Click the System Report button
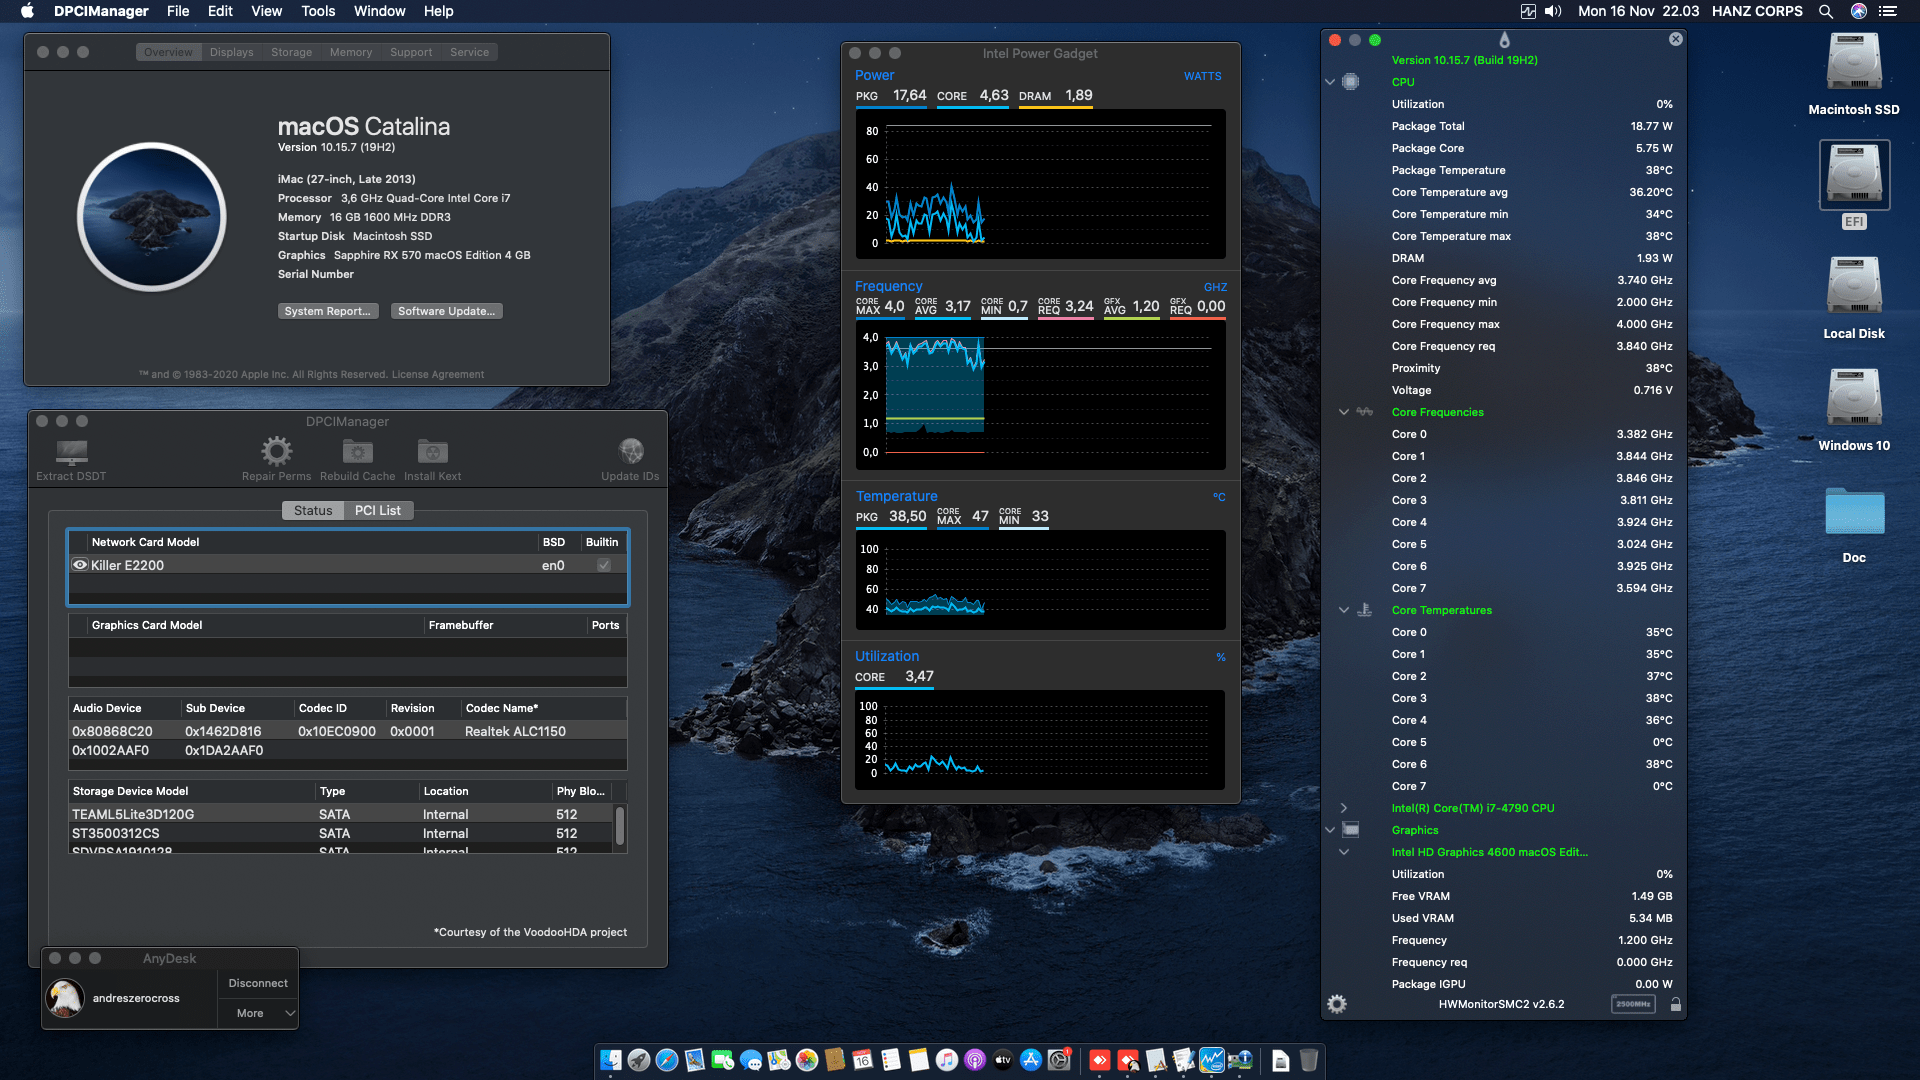 328,311
